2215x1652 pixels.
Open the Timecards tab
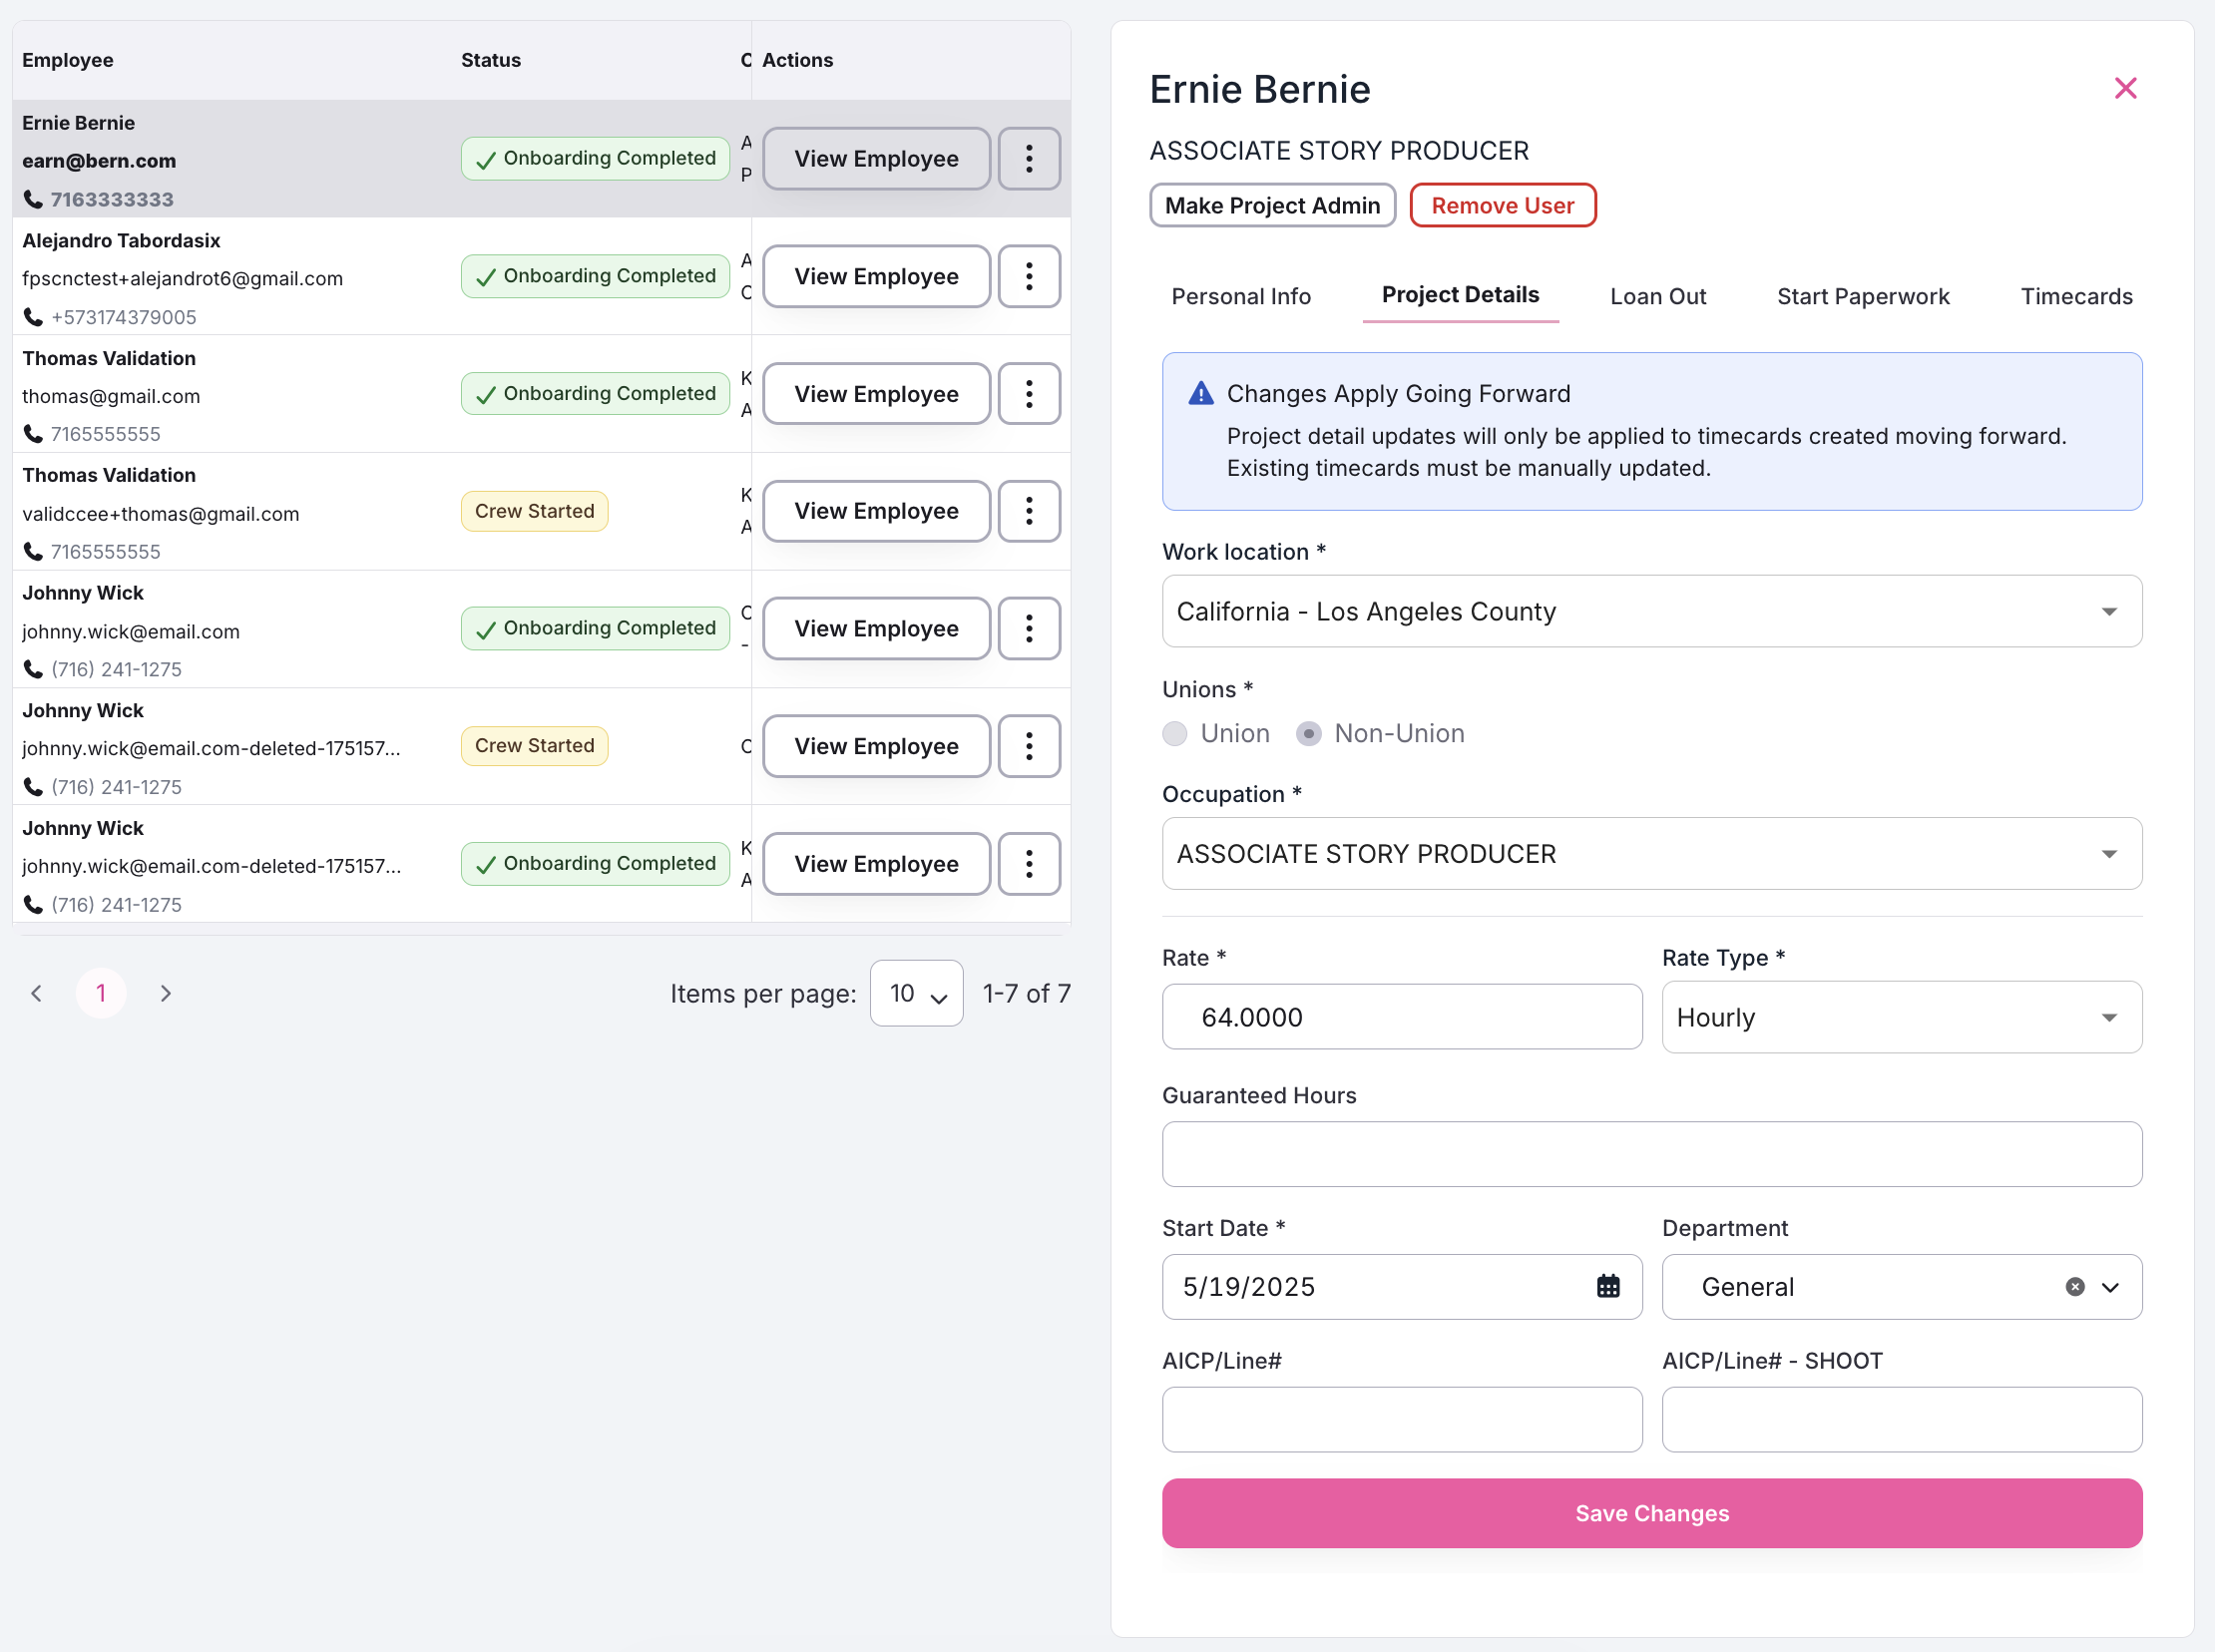(2076, 296)
